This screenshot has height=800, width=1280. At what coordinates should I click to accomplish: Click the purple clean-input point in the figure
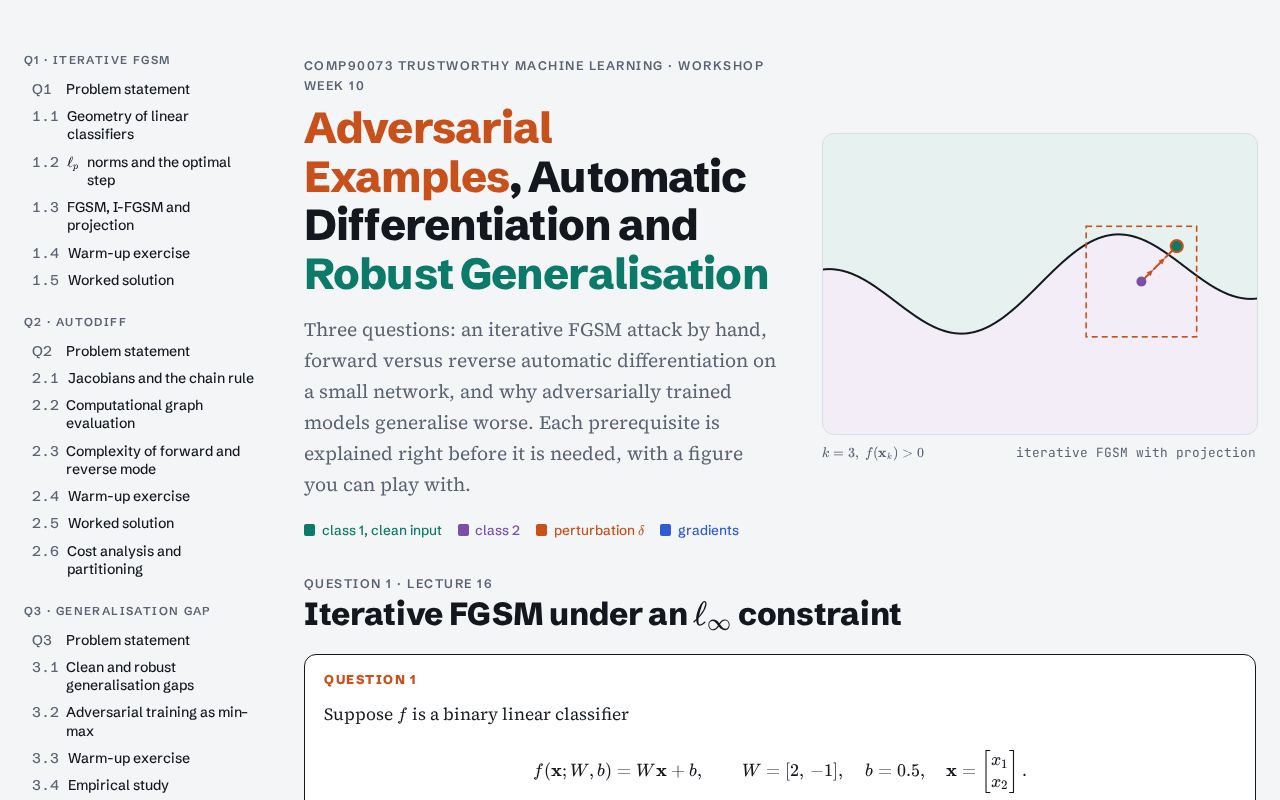coord(1141,281)
